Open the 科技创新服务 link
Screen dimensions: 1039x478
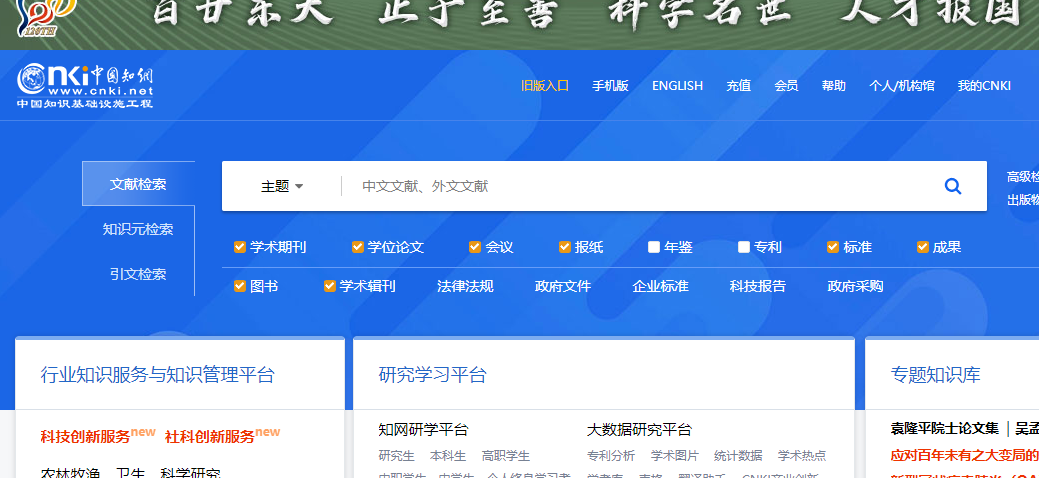coord(85,437)
